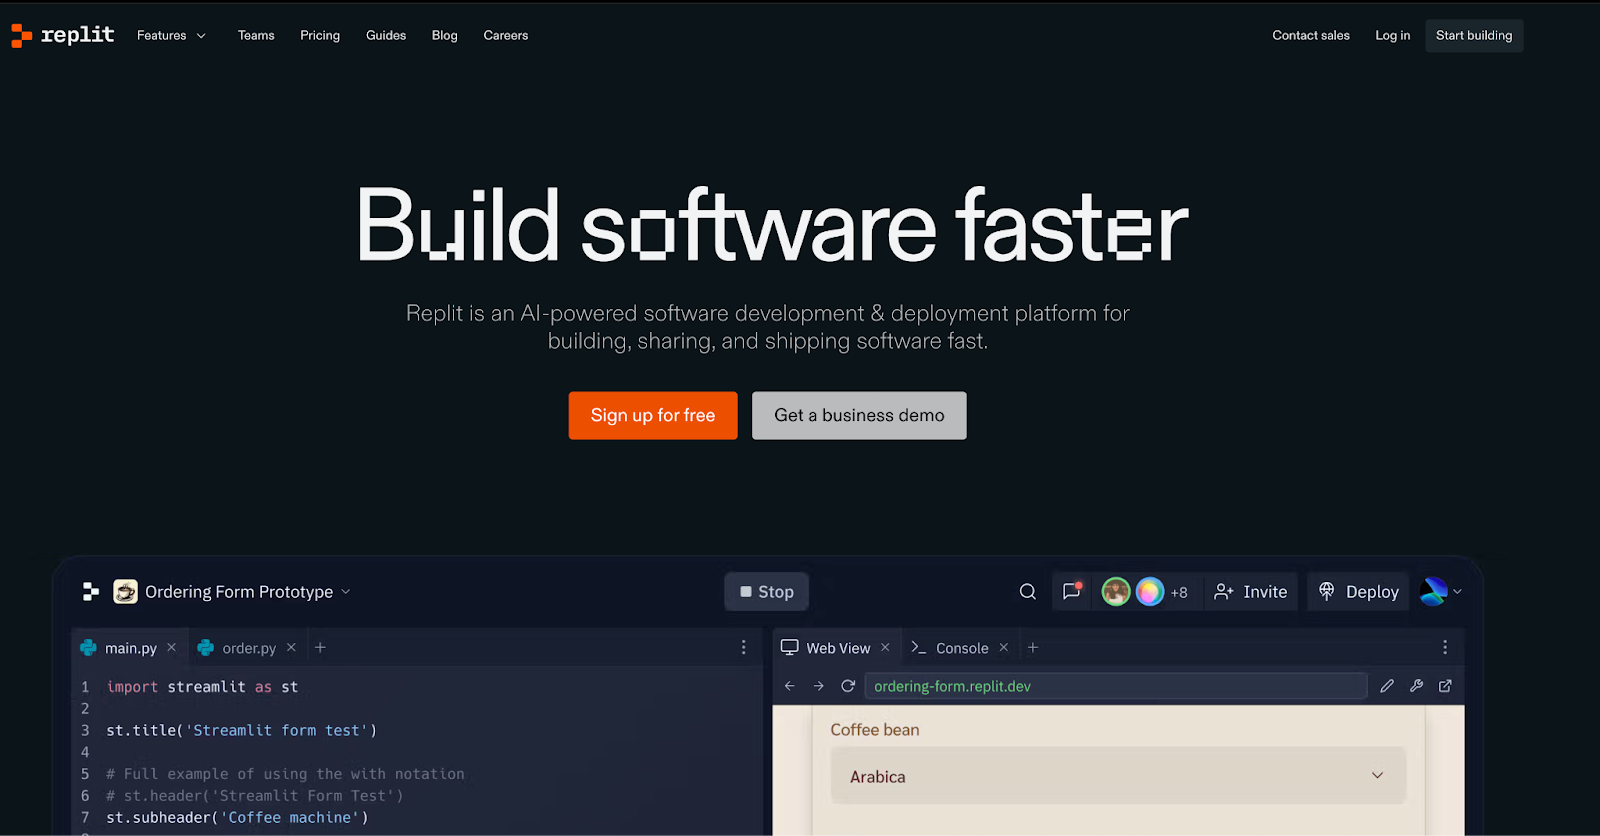This screenshot has height=836, width=1600.
Task: Click the python icon on main.py tab
Action: (x=89, y=647)
